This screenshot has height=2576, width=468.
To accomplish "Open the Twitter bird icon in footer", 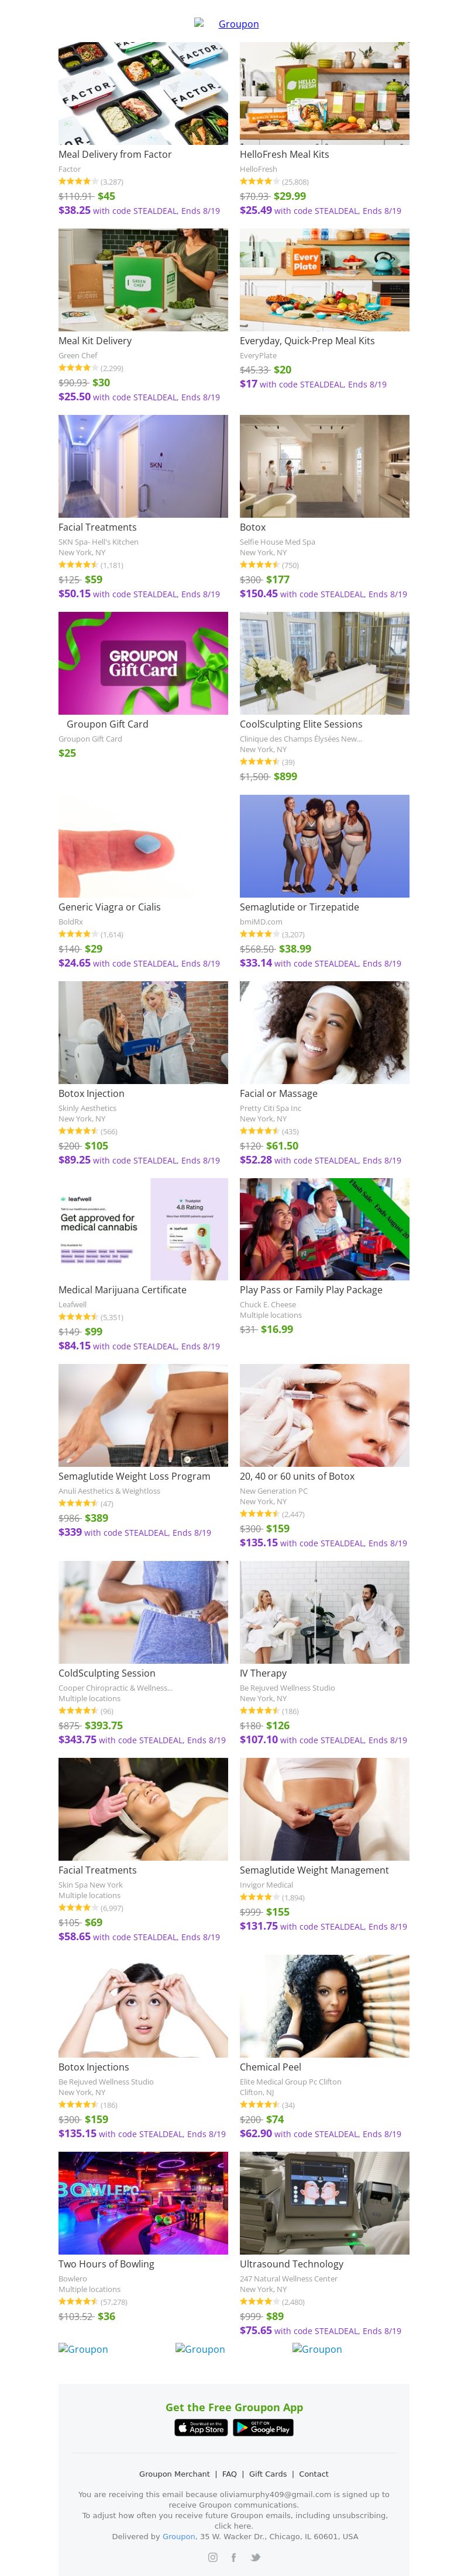I will coord(255,2556).
